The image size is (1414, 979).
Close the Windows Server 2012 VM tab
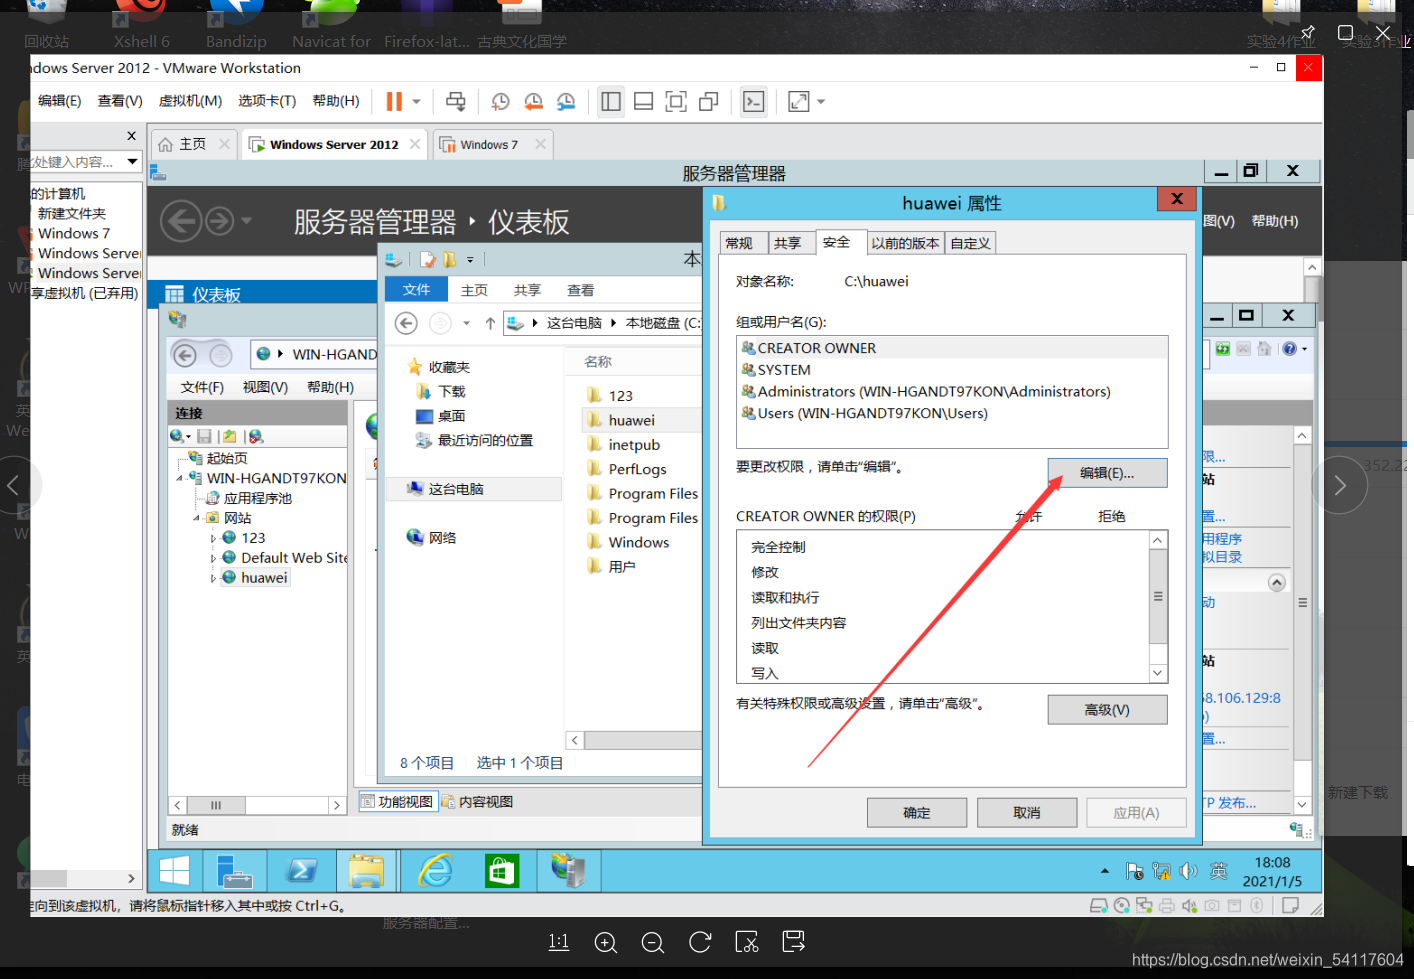[x=415, y=144]
